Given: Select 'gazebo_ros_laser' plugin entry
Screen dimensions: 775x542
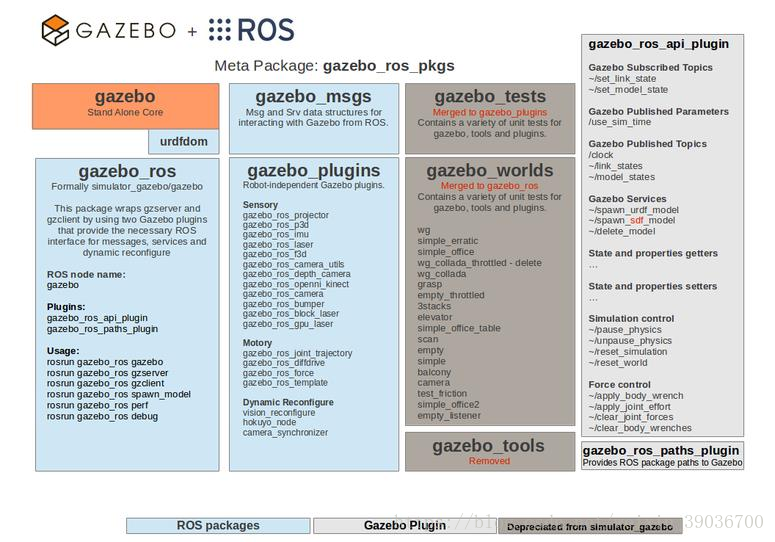Looking at the screenshot, I should coord(278,245).
